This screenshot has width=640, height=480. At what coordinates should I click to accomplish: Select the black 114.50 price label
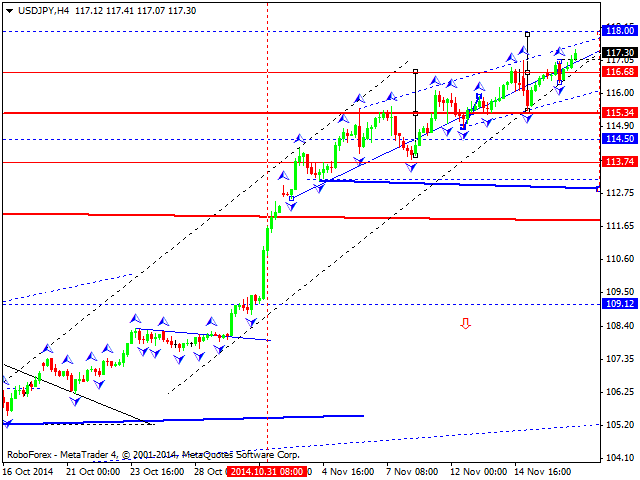coord(620,139)
